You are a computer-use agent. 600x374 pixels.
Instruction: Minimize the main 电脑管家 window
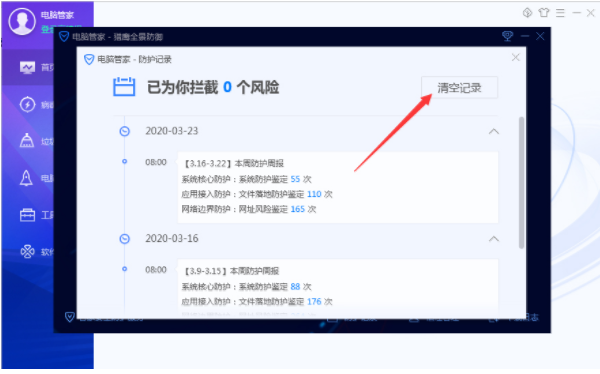coord(576,13)
